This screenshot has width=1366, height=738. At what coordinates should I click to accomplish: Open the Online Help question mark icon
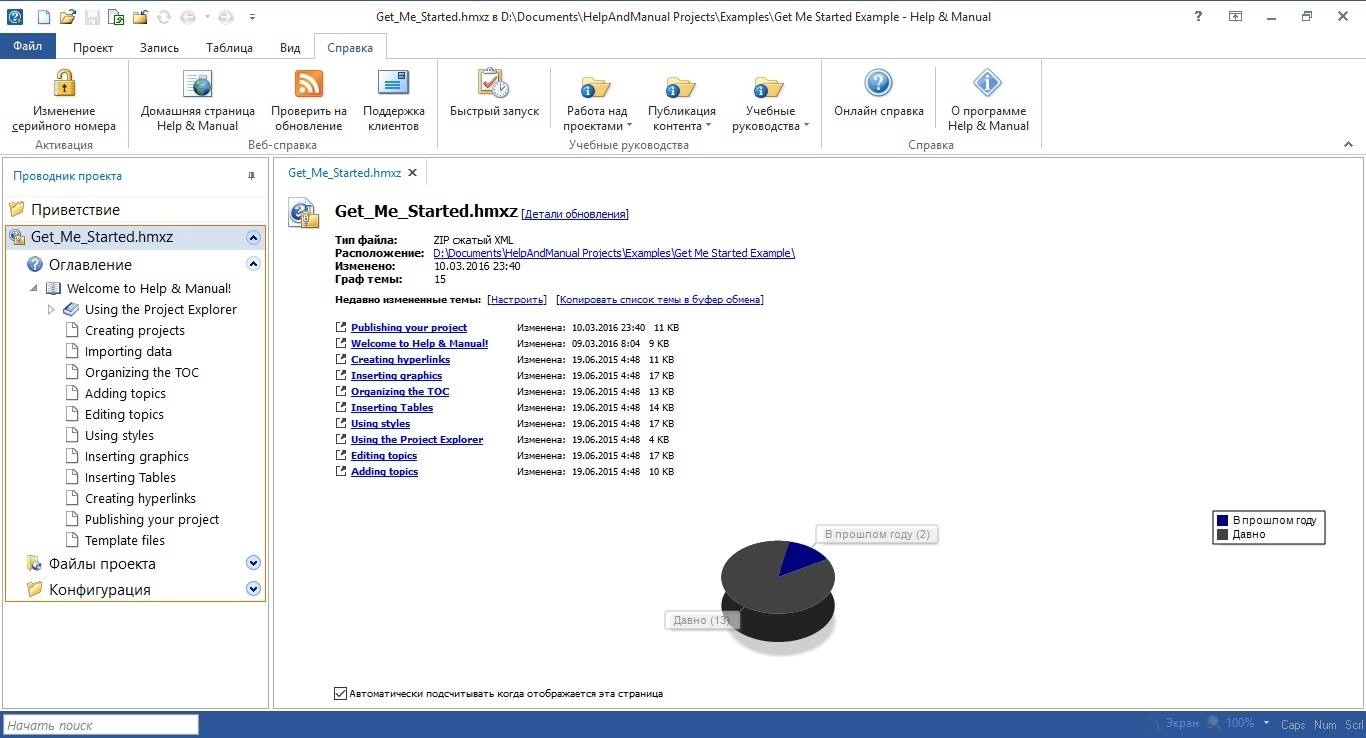pos(878,83)
